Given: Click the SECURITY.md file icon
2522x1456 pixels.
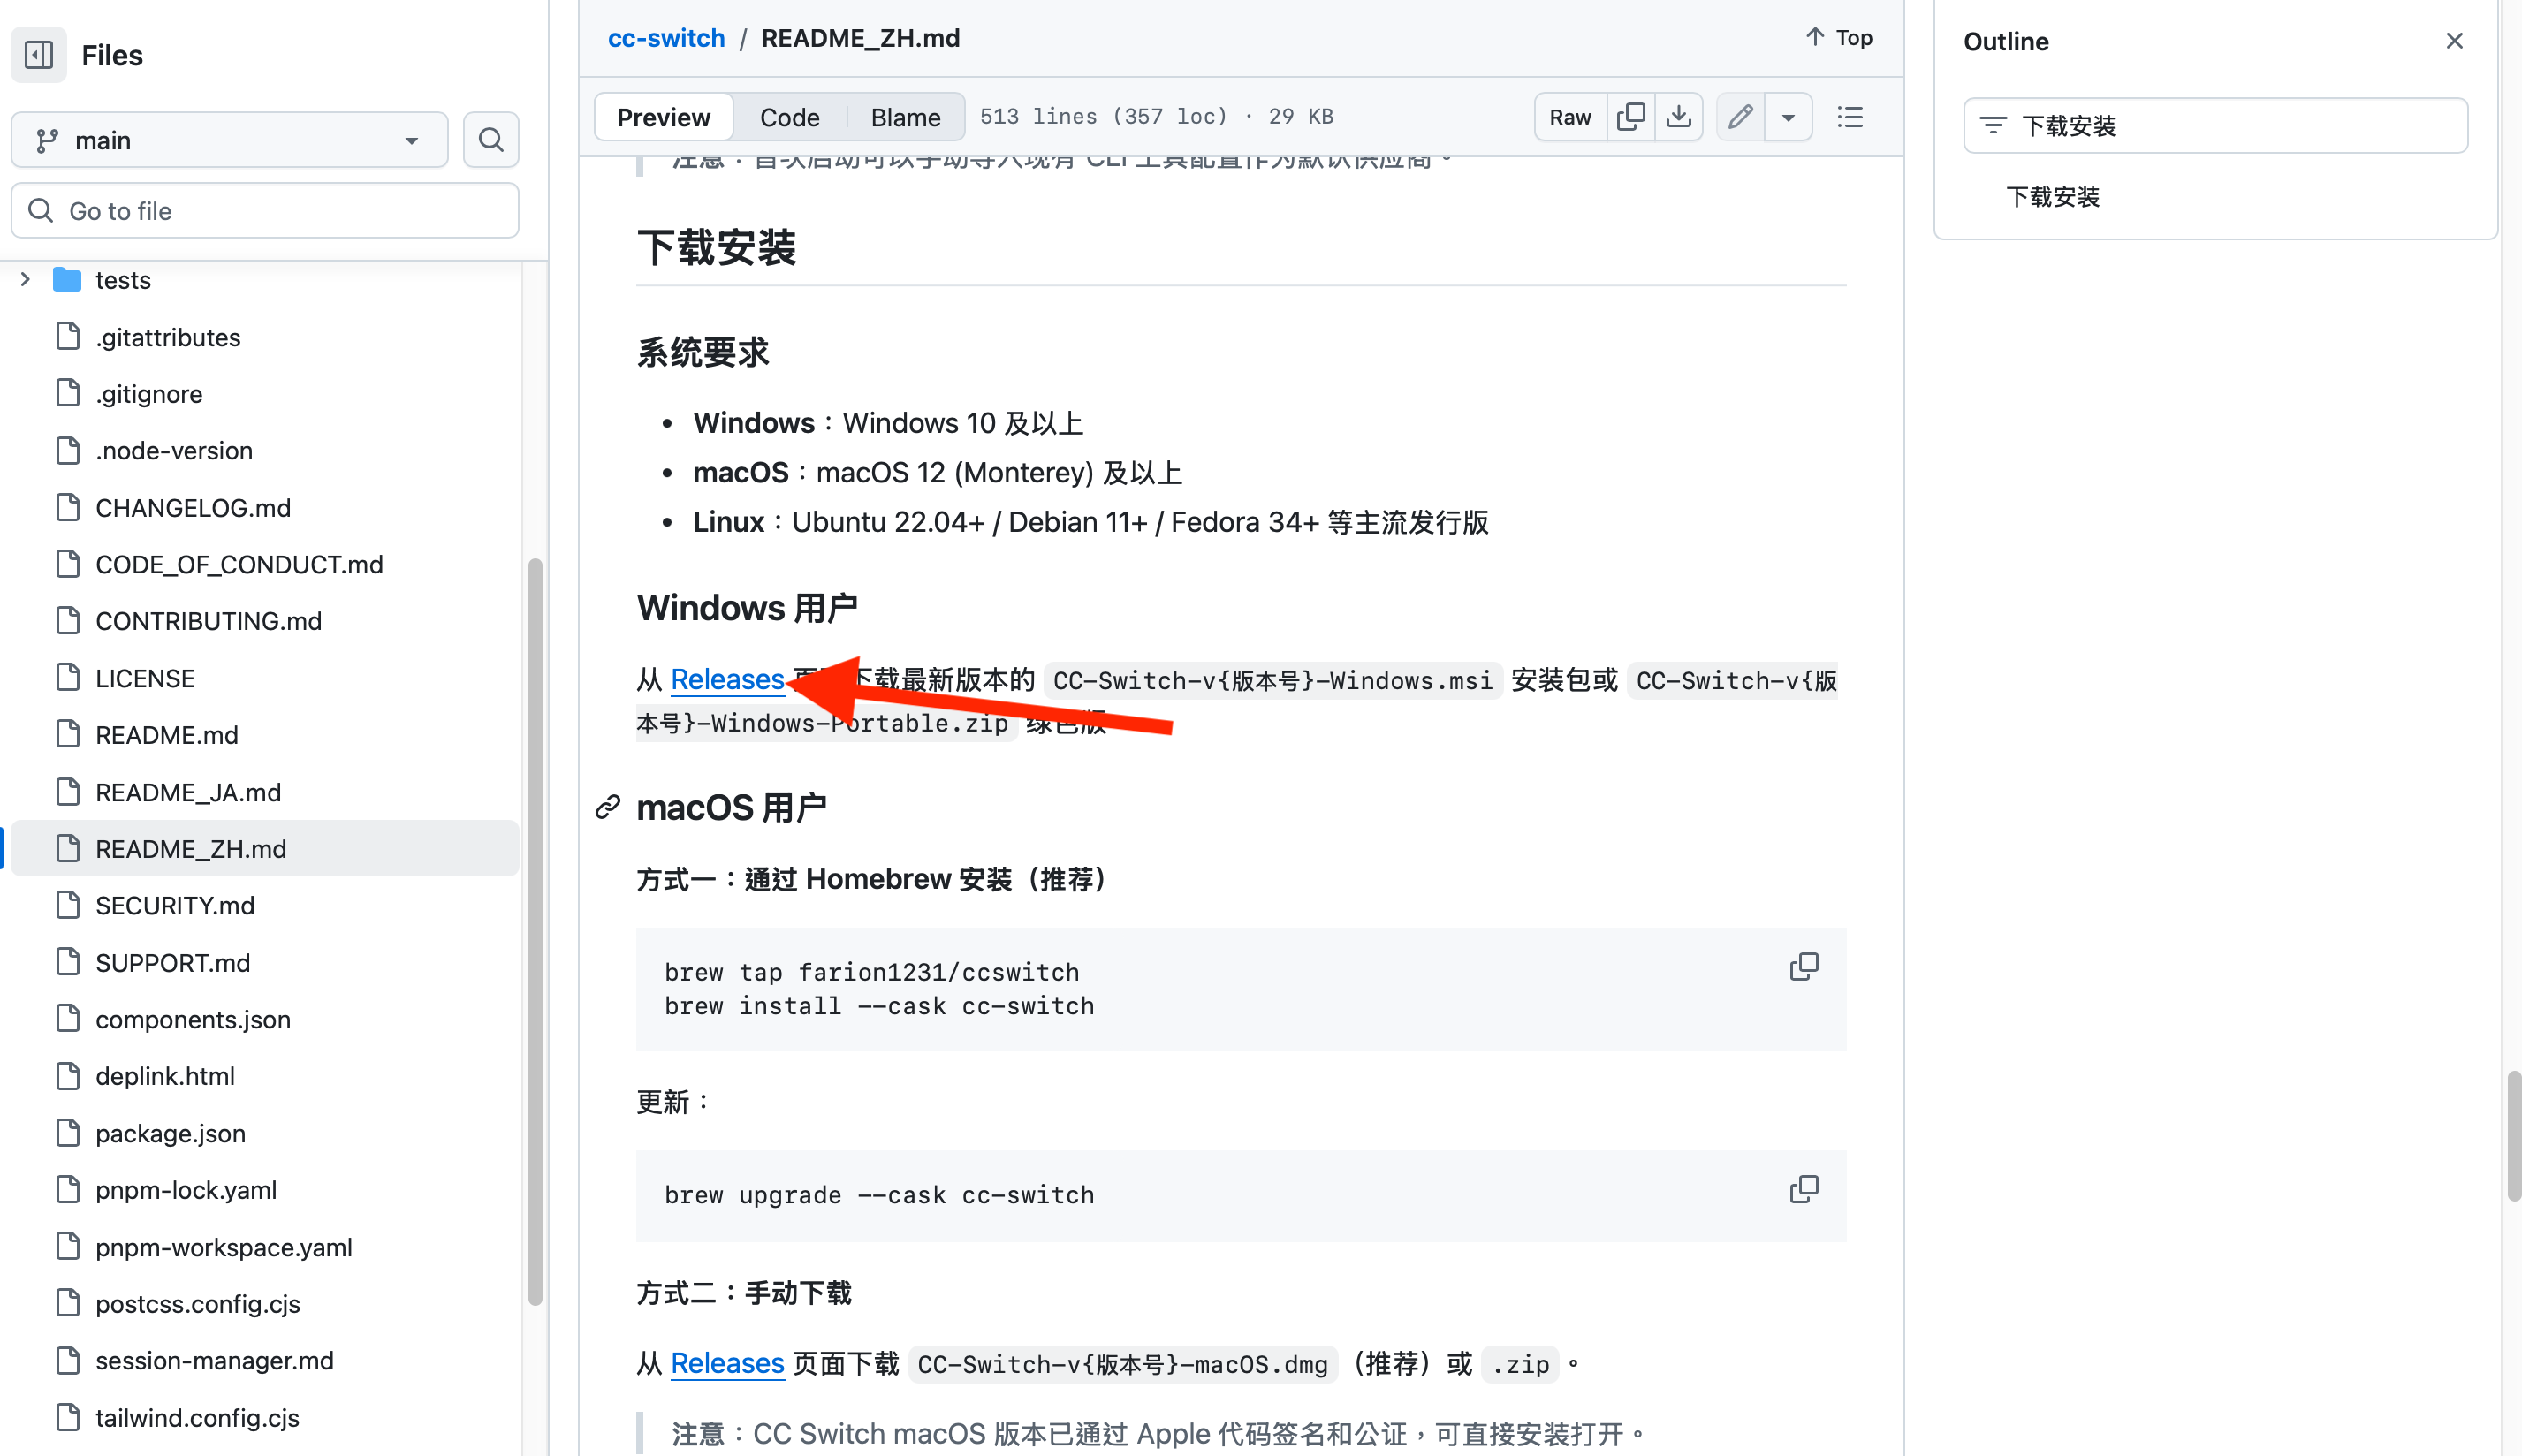Looking at the screenshot, I should [x=68, y=905].
